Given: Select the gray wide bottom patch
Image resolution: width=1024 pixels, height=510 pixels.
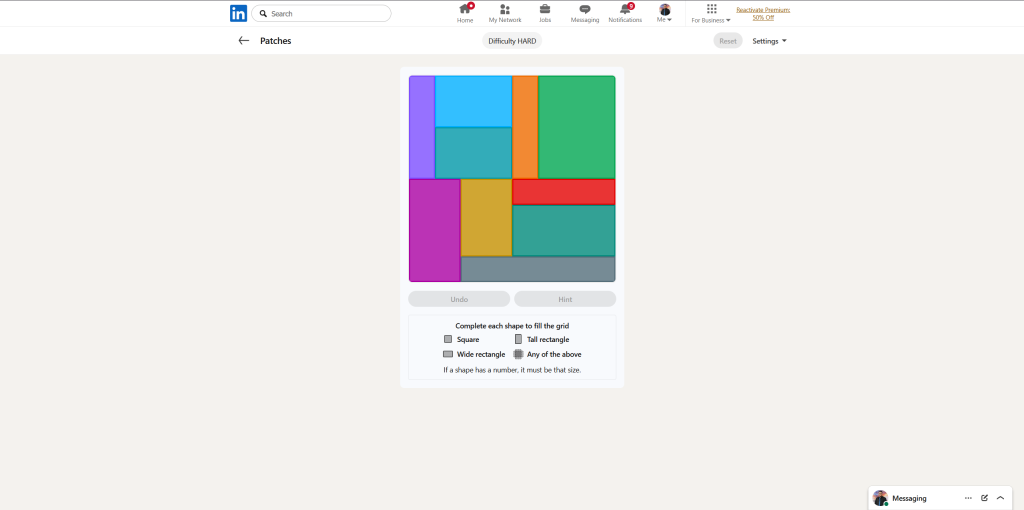Looking at the screenshot, I should click(538, 269).
